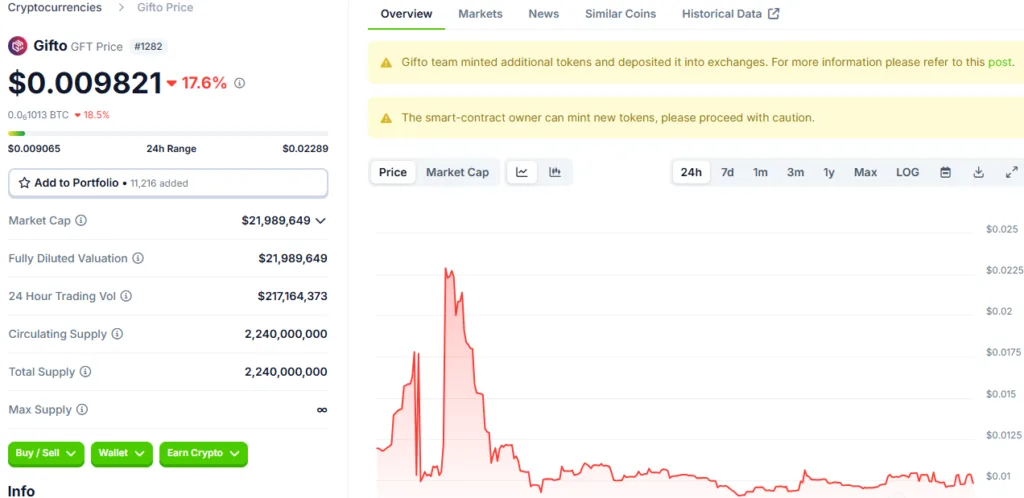Select the 3m time range
This screenshot has width=1024, height=498.
pos(795,172)
